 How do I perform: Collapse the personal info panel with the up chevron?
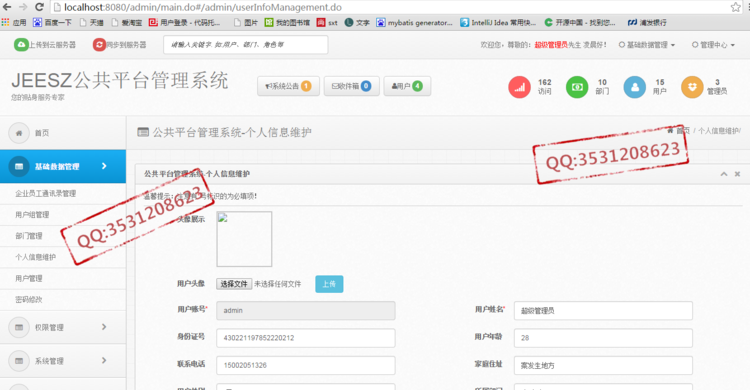pos(724,174)
